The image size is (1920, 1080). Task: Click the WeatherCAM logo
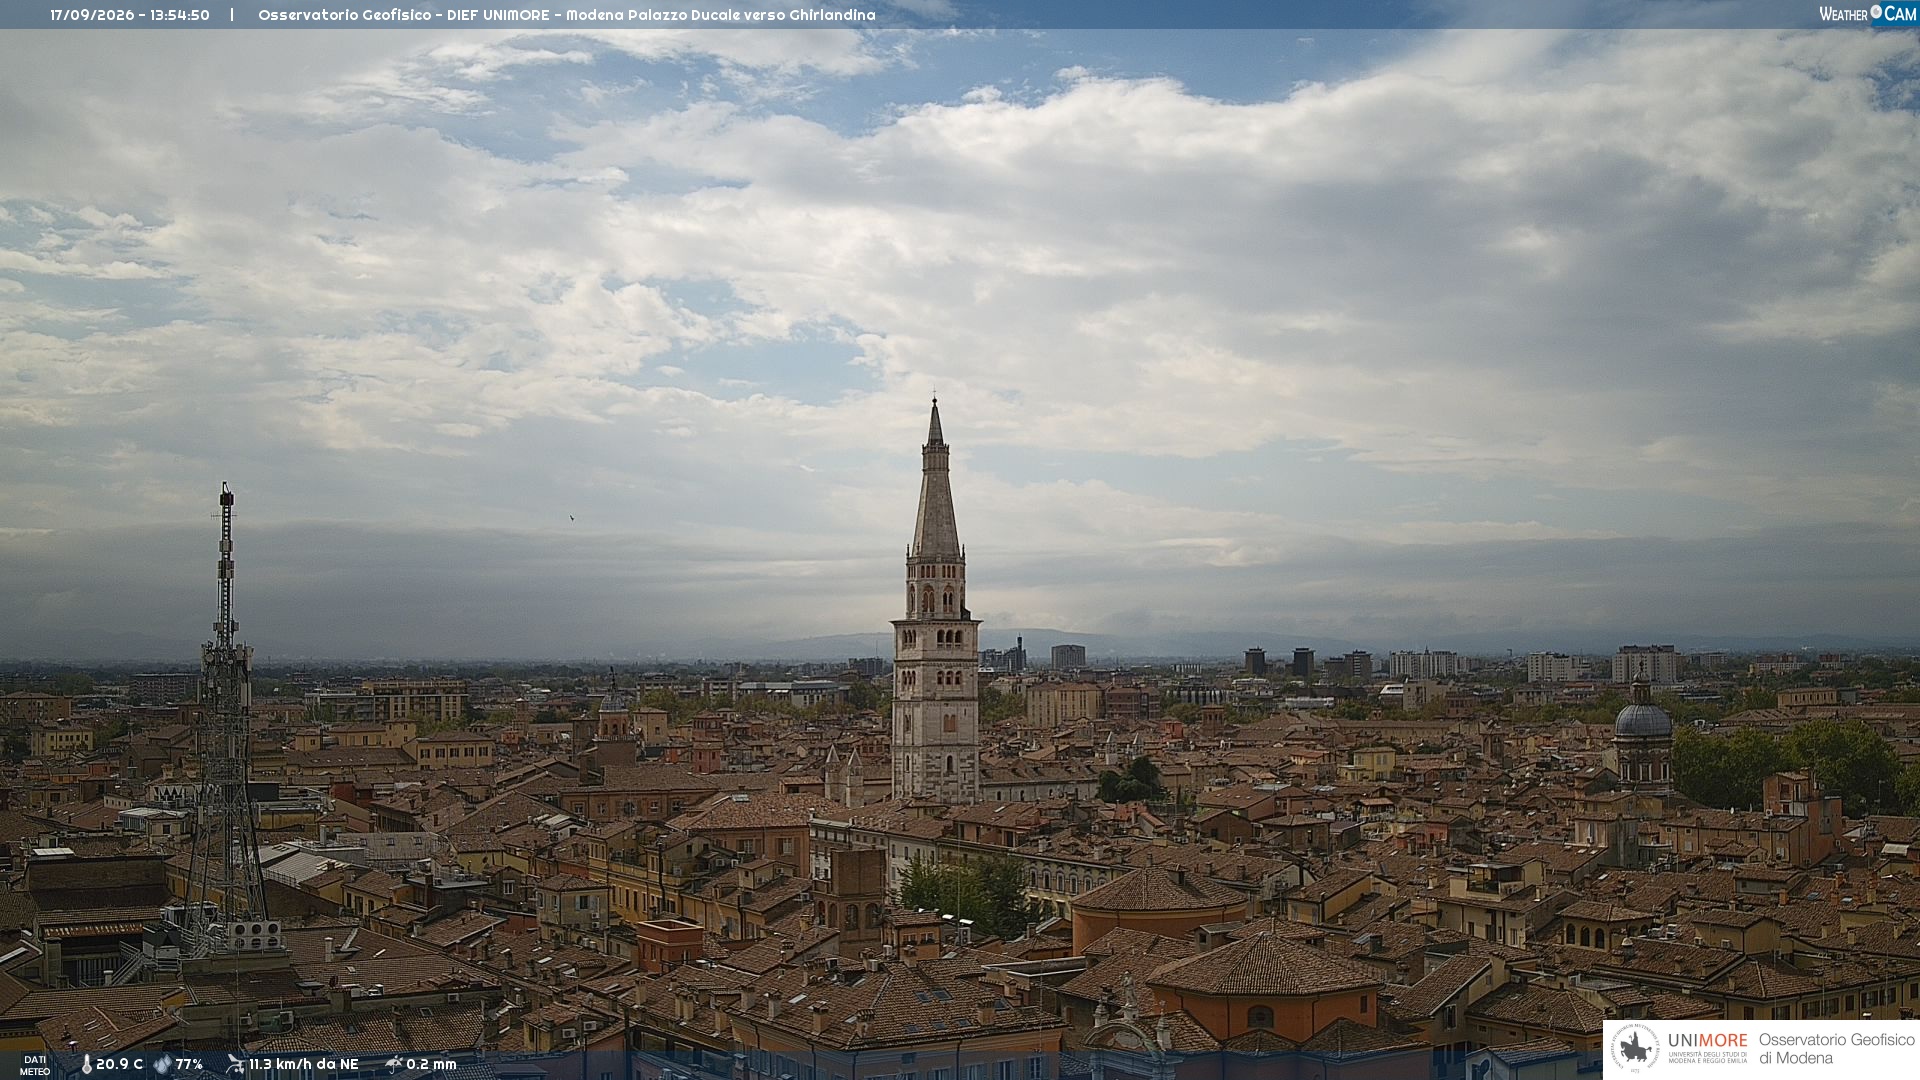[x=1867, y=13]
